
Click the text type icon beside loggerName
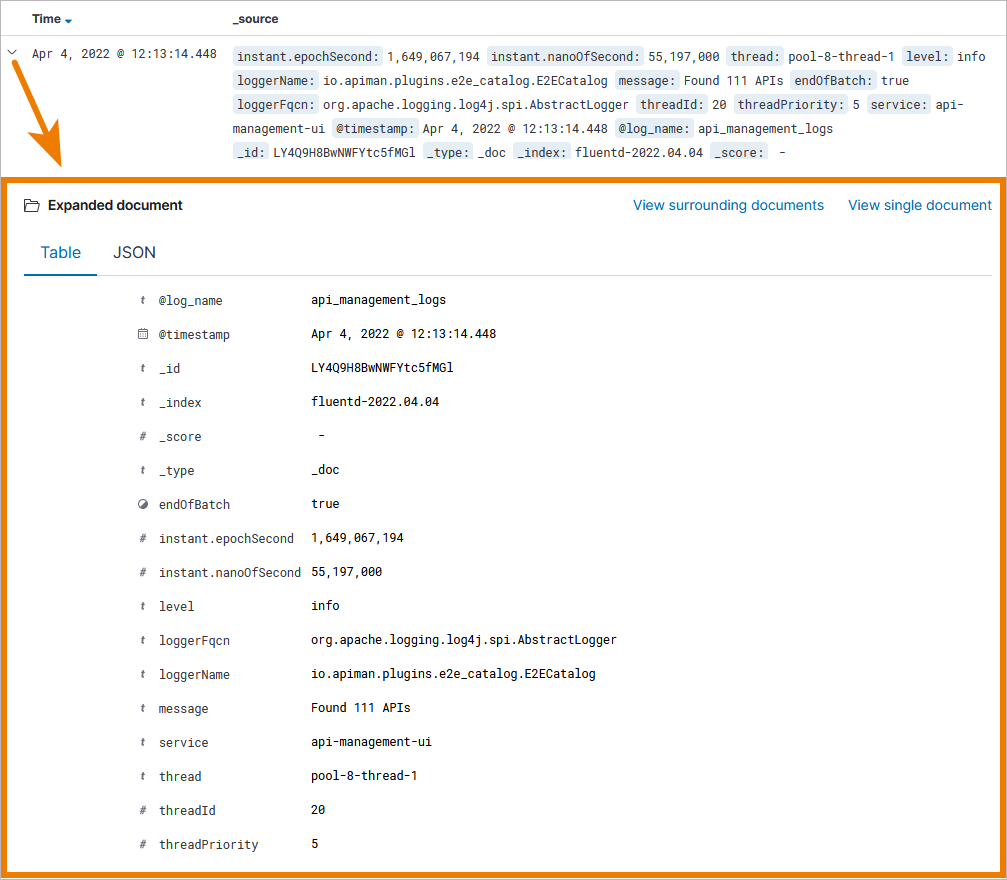[x=143, y=674]
